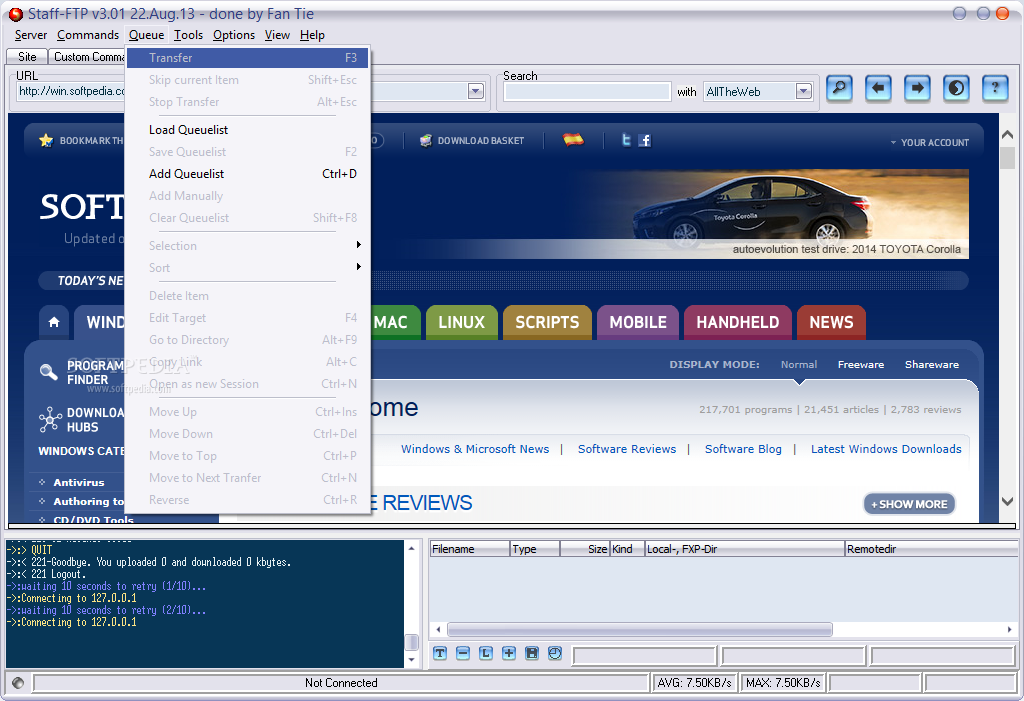Click the Spanish flag language icon
Screen dimensions: 1024x701
click(x=573, y=139)
